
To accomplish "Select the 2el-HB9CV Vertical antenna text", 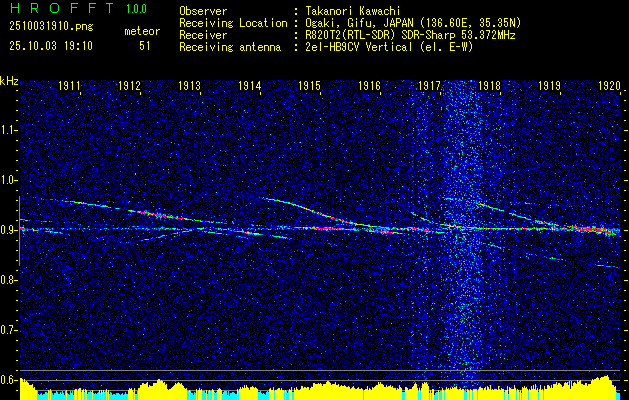I will pos(389,47).
